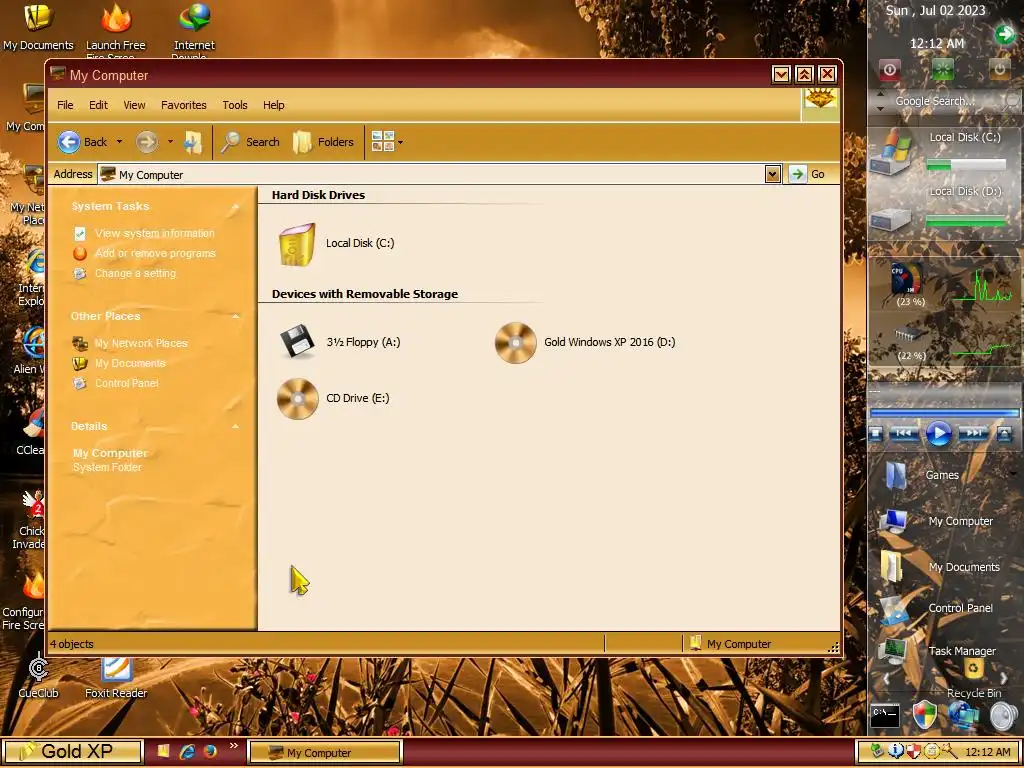The height and width of the screenshot is (768, 1024).
Task: Open the Edit menu
Action: [99, 105]
